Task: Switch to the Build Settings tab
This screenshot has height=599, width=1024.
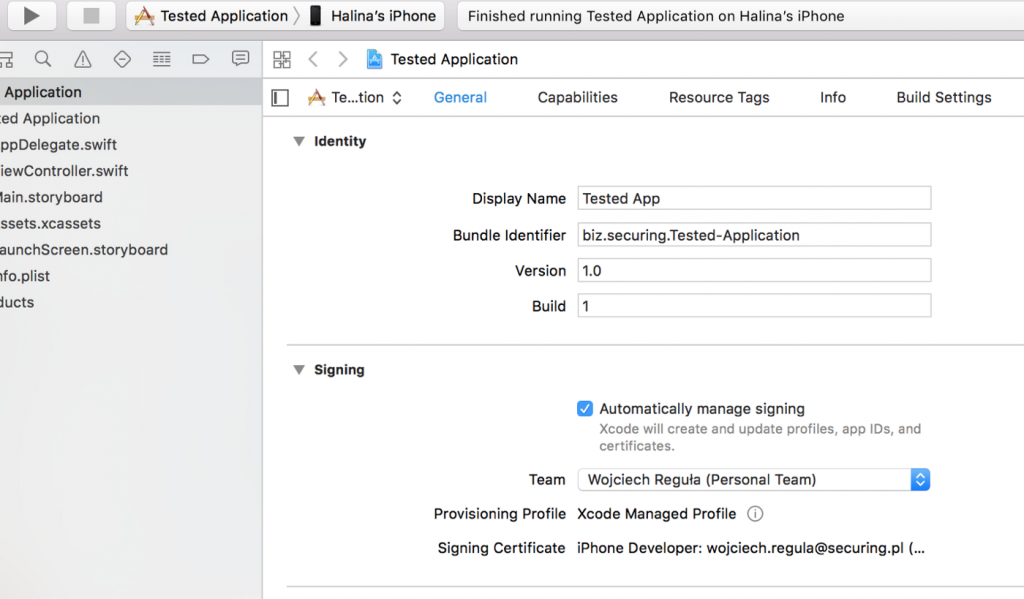Action: click(x=944, y=97)
